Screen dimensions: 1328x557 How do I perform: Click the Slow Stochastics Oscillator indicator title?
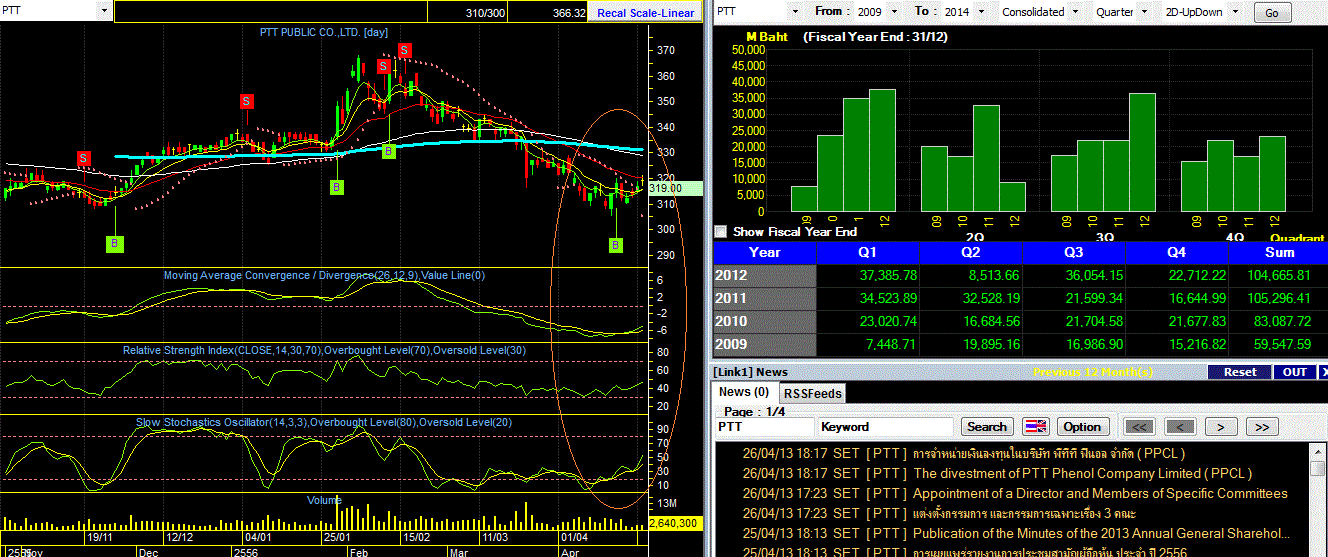(x=324, y=423)
